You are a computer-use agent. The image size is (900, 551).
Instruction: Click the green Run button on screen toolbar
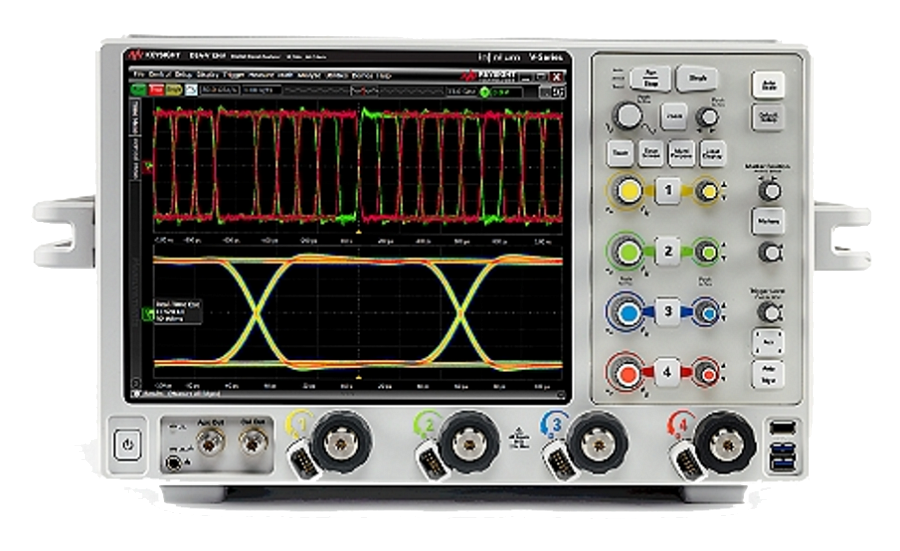click(x=138, y=90)
